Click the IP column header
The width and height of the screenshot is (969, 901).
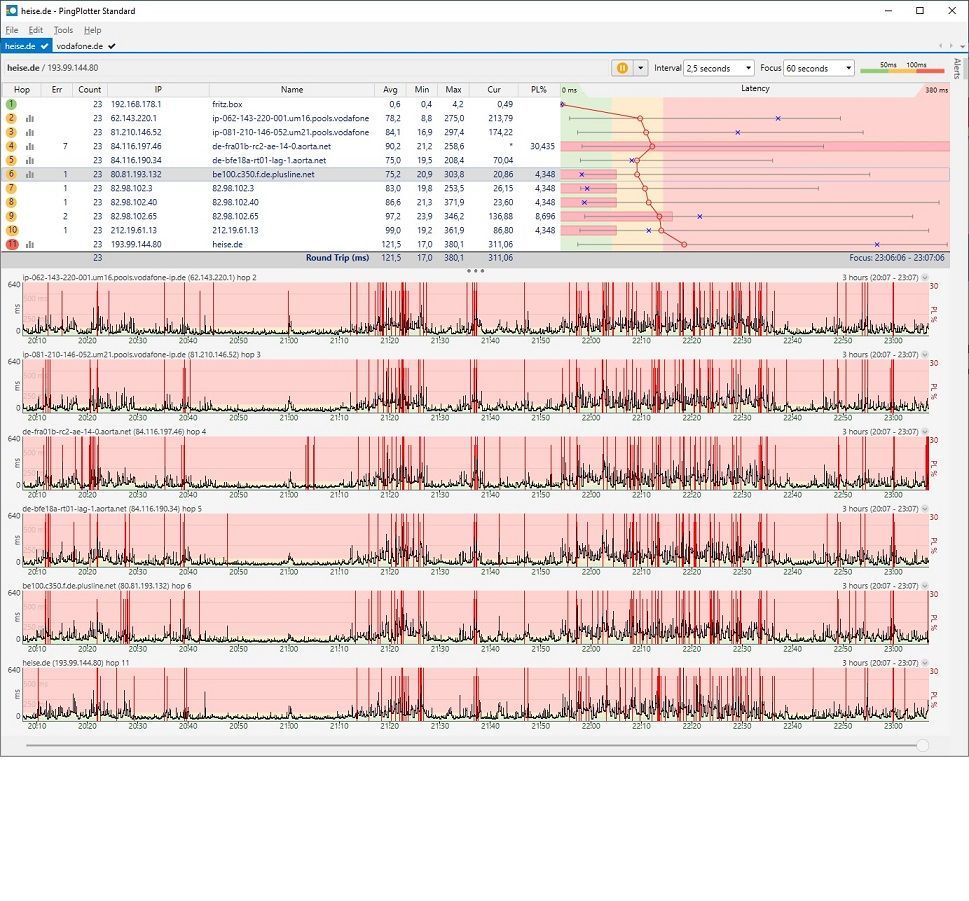[158, 90]
